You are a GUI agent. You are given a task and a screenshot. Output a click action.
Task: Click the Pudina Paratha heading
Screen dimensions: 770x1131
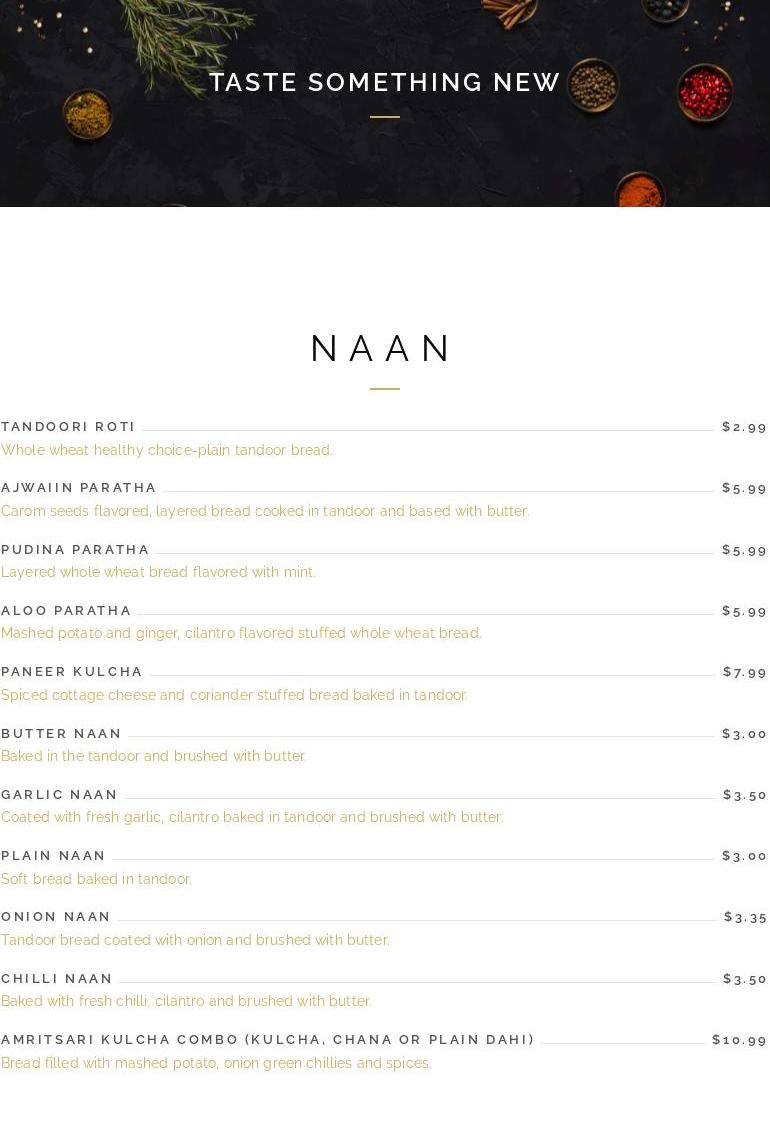coord(75,550)
